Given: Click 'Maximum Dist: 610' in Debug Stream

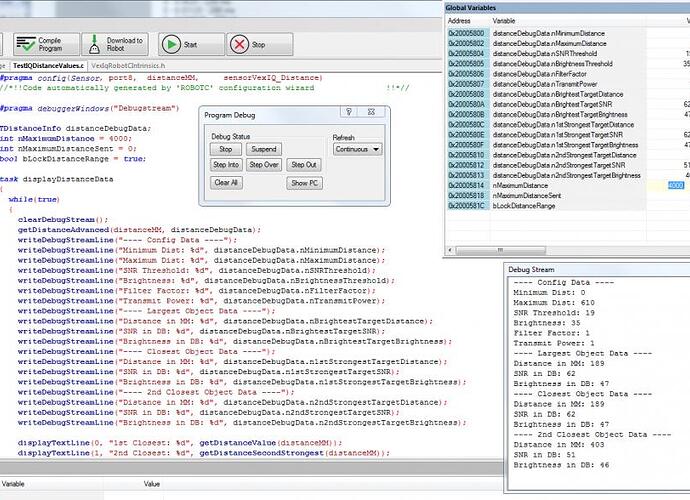Looking at the screenshot, I should (554, 303).
